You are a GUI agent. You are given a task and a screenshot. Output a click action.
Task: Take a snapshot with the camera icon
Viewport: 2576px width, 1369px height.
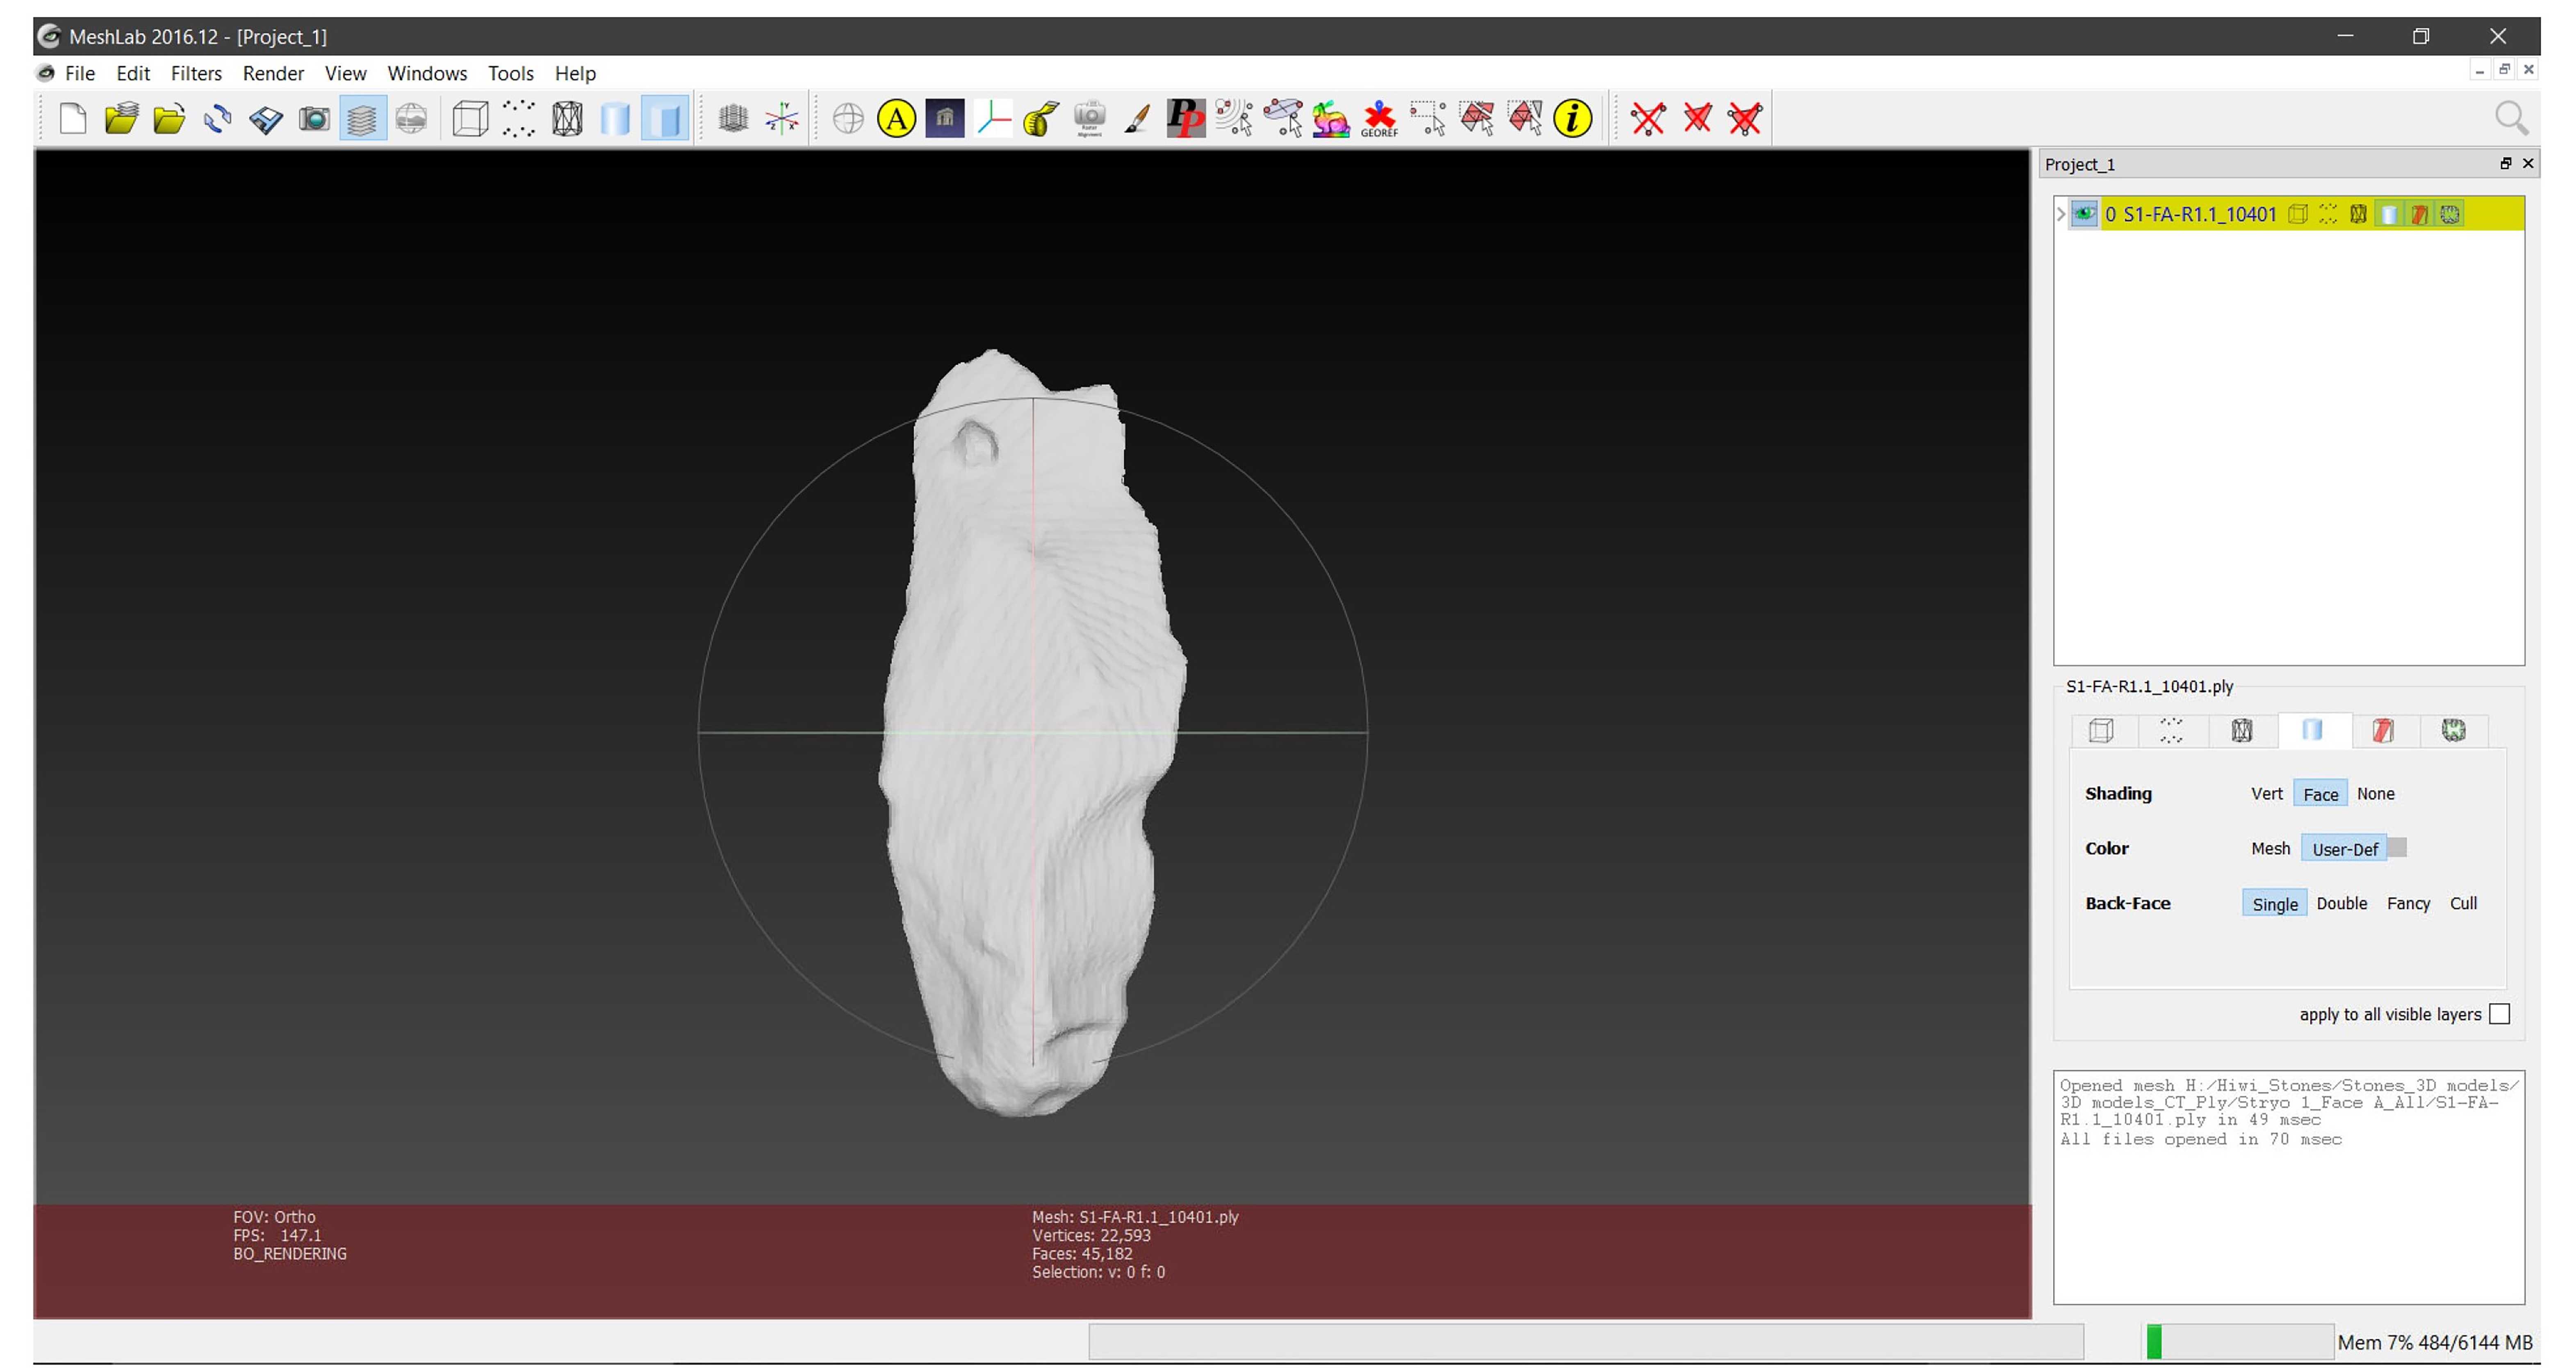coord(314,119)
